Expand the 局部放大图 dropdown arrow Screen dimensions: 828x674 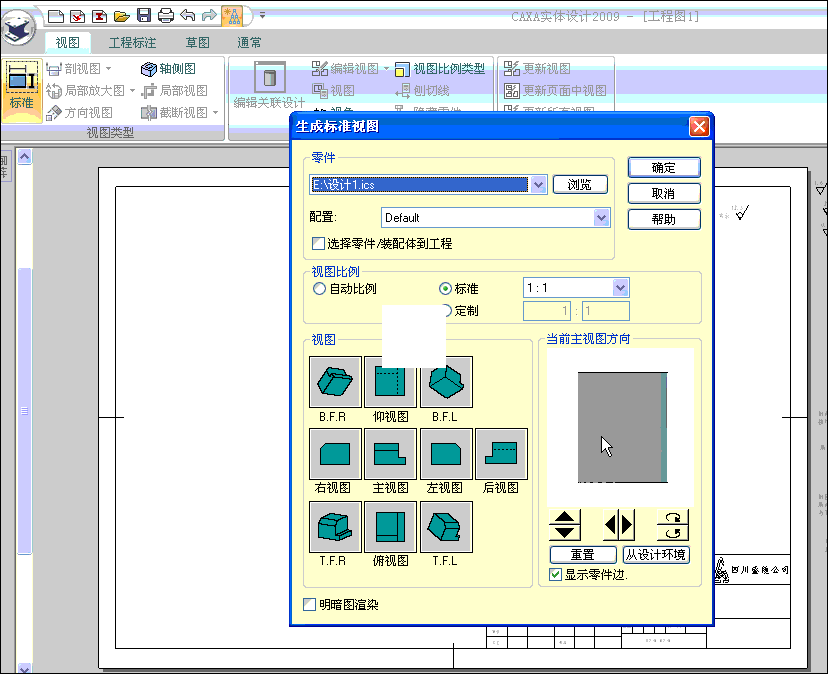pyautogui.click(x=132, y=91)
